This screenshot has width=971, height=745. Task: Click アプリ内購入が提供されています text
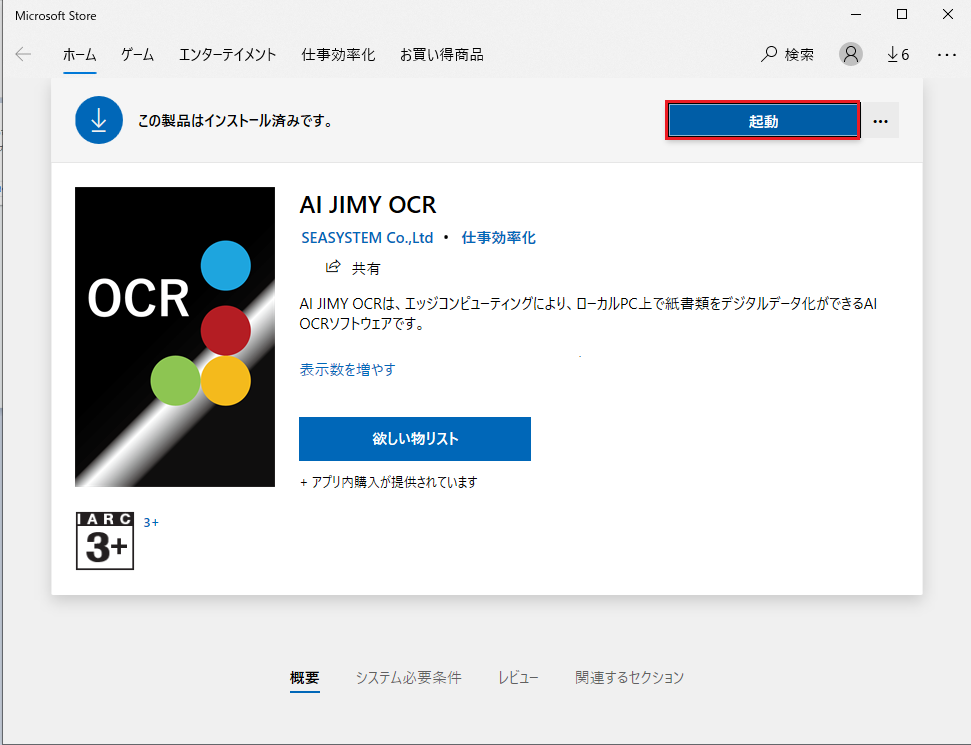[x=389, y=482]
